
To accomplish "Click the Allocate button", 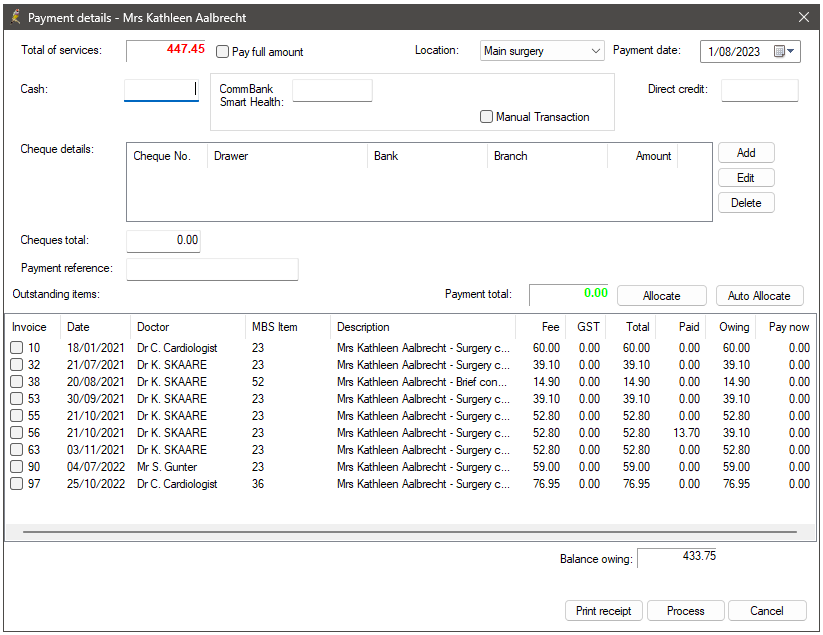I will tap(661, 295).
